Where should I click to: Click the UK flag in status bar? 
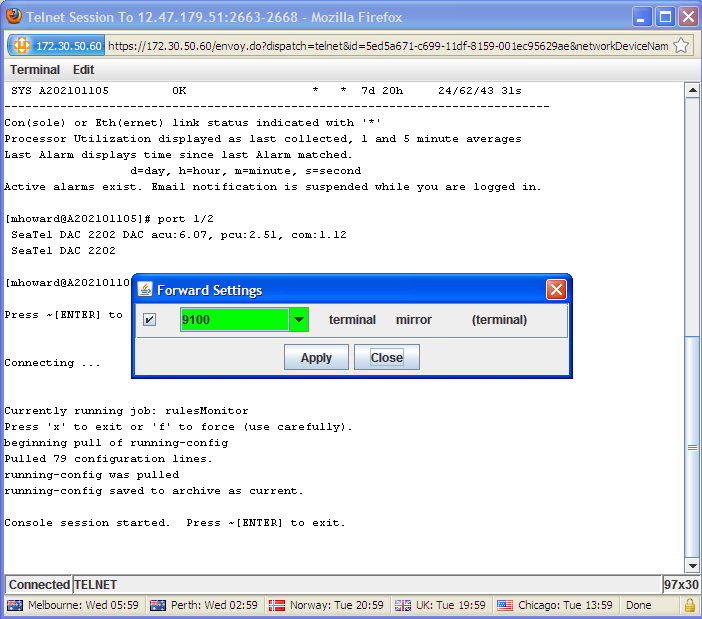(402, 605)
